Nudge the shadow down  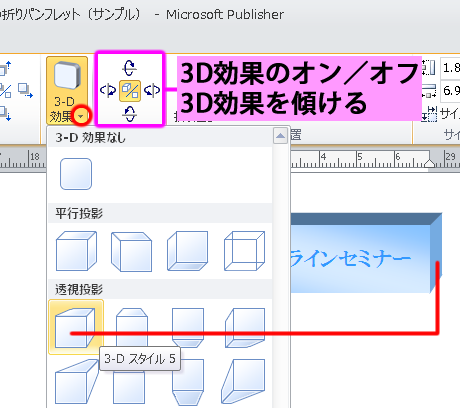(x=5, y=113)
